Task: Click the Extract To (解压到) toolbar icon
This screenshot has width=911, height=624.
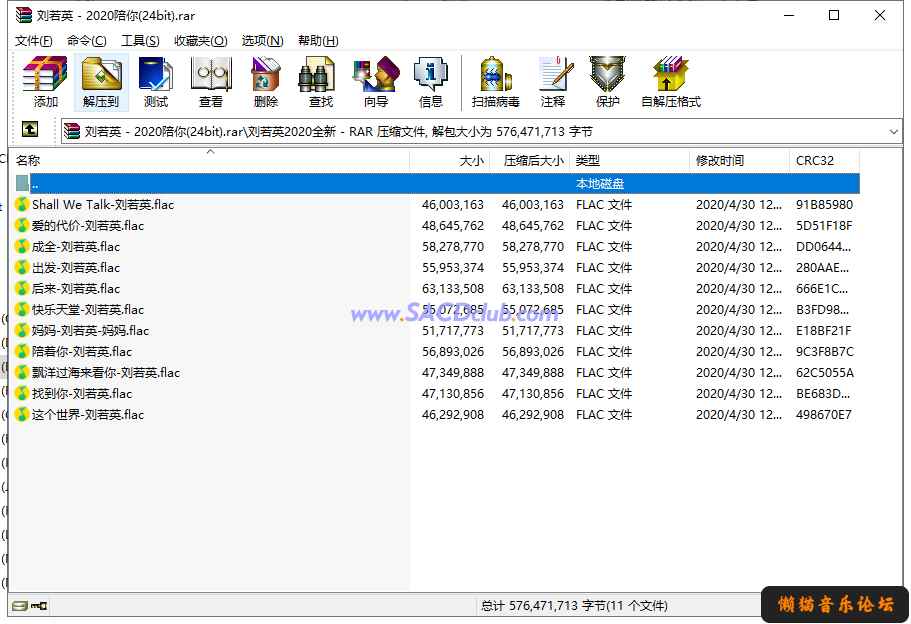Action: point(101,82)
